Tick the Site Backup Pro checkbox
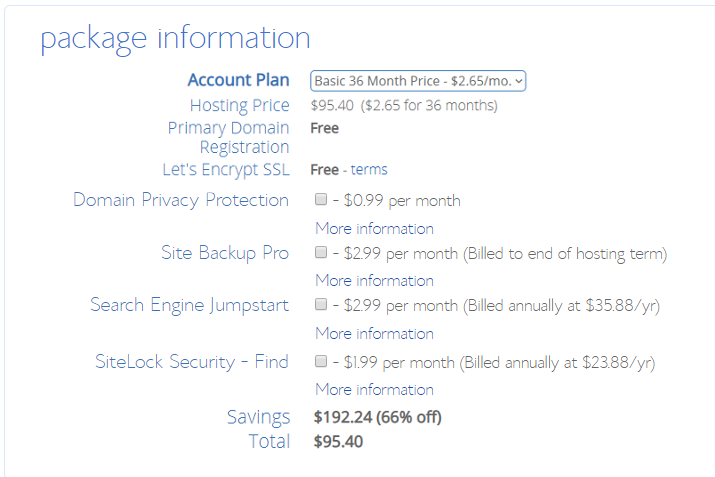 pos(321,252)
